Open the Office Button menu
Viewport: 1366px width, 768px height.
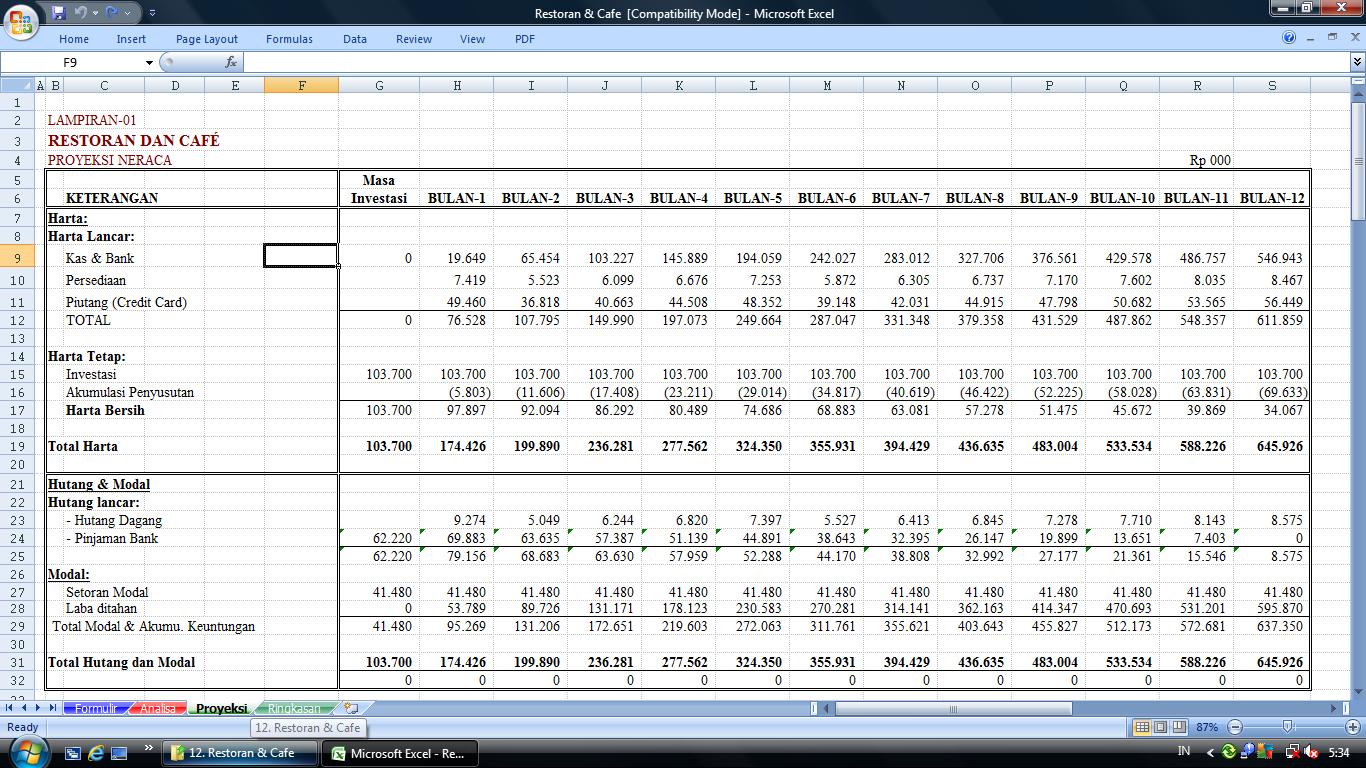tap(21, 20)
